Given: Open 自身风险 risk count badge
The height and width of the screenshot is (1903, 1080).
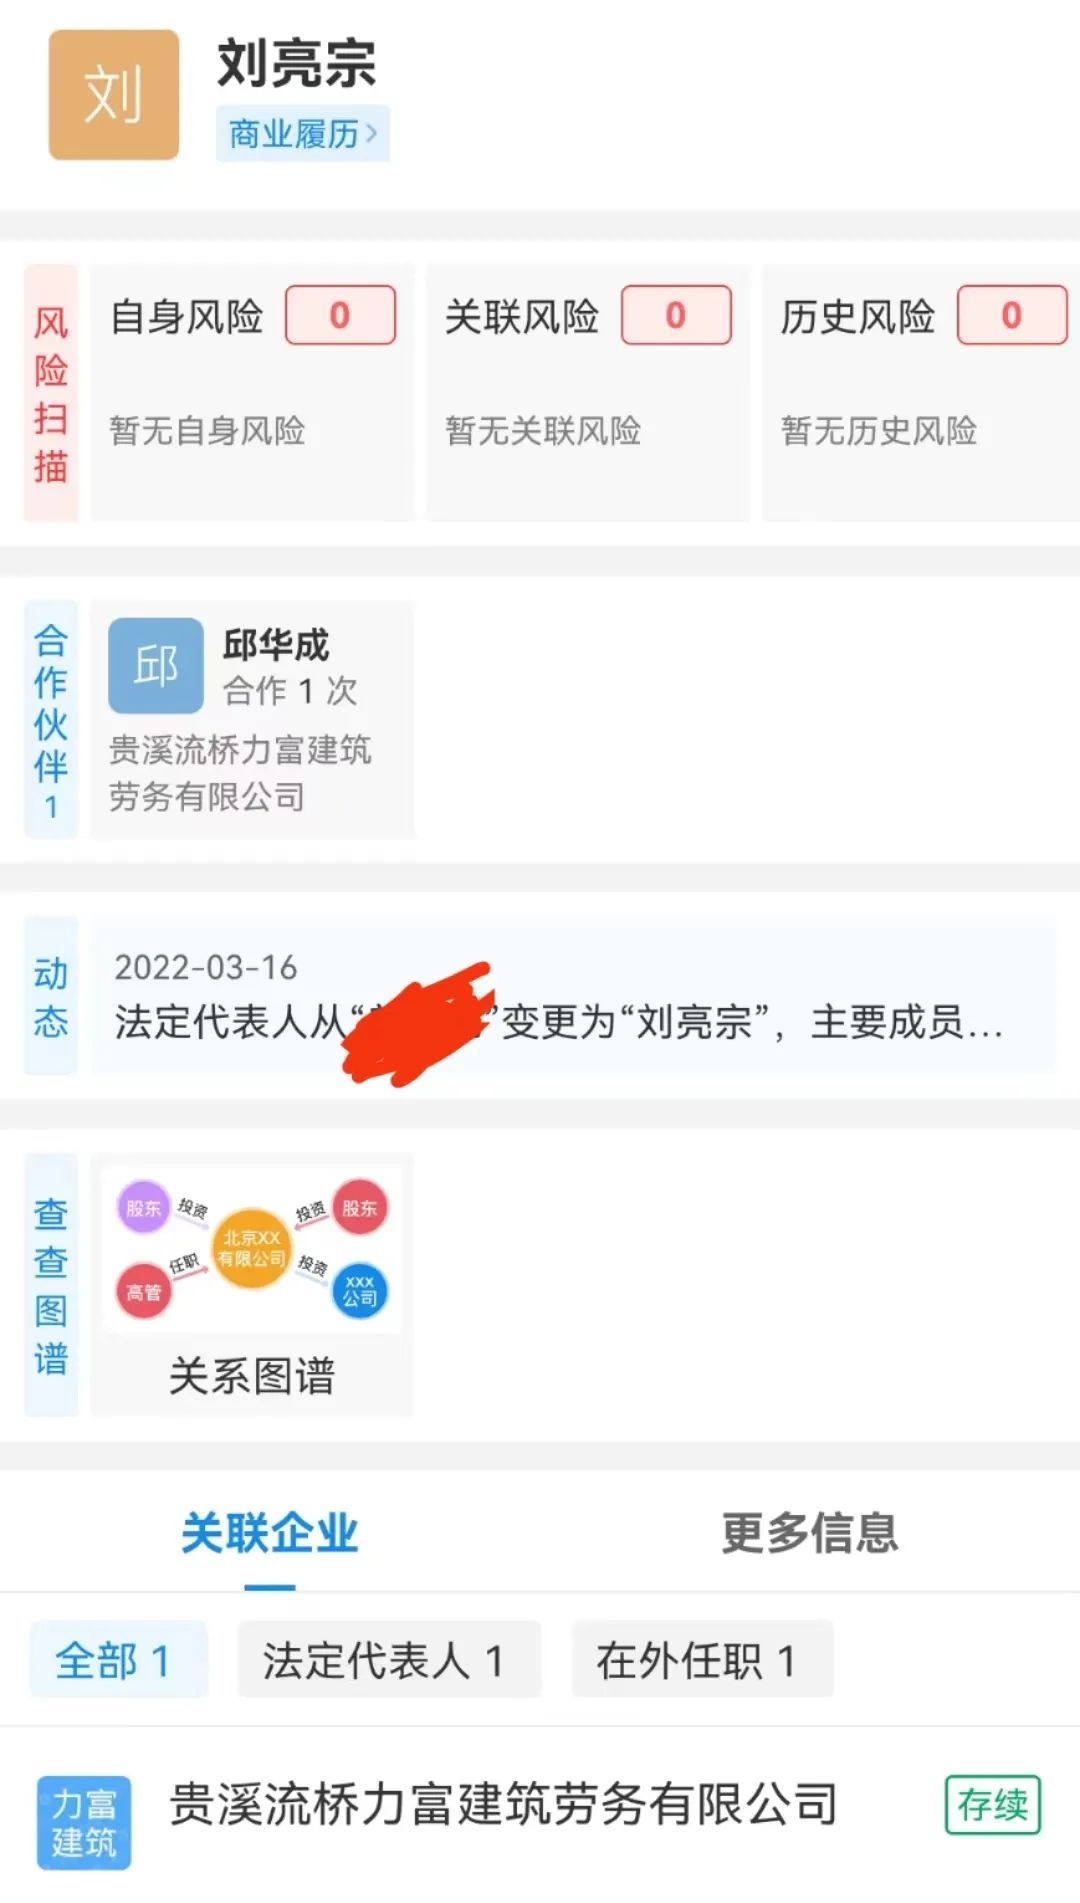Looking at the screenshot, I should pyautogui.click(x=340, y=316).
